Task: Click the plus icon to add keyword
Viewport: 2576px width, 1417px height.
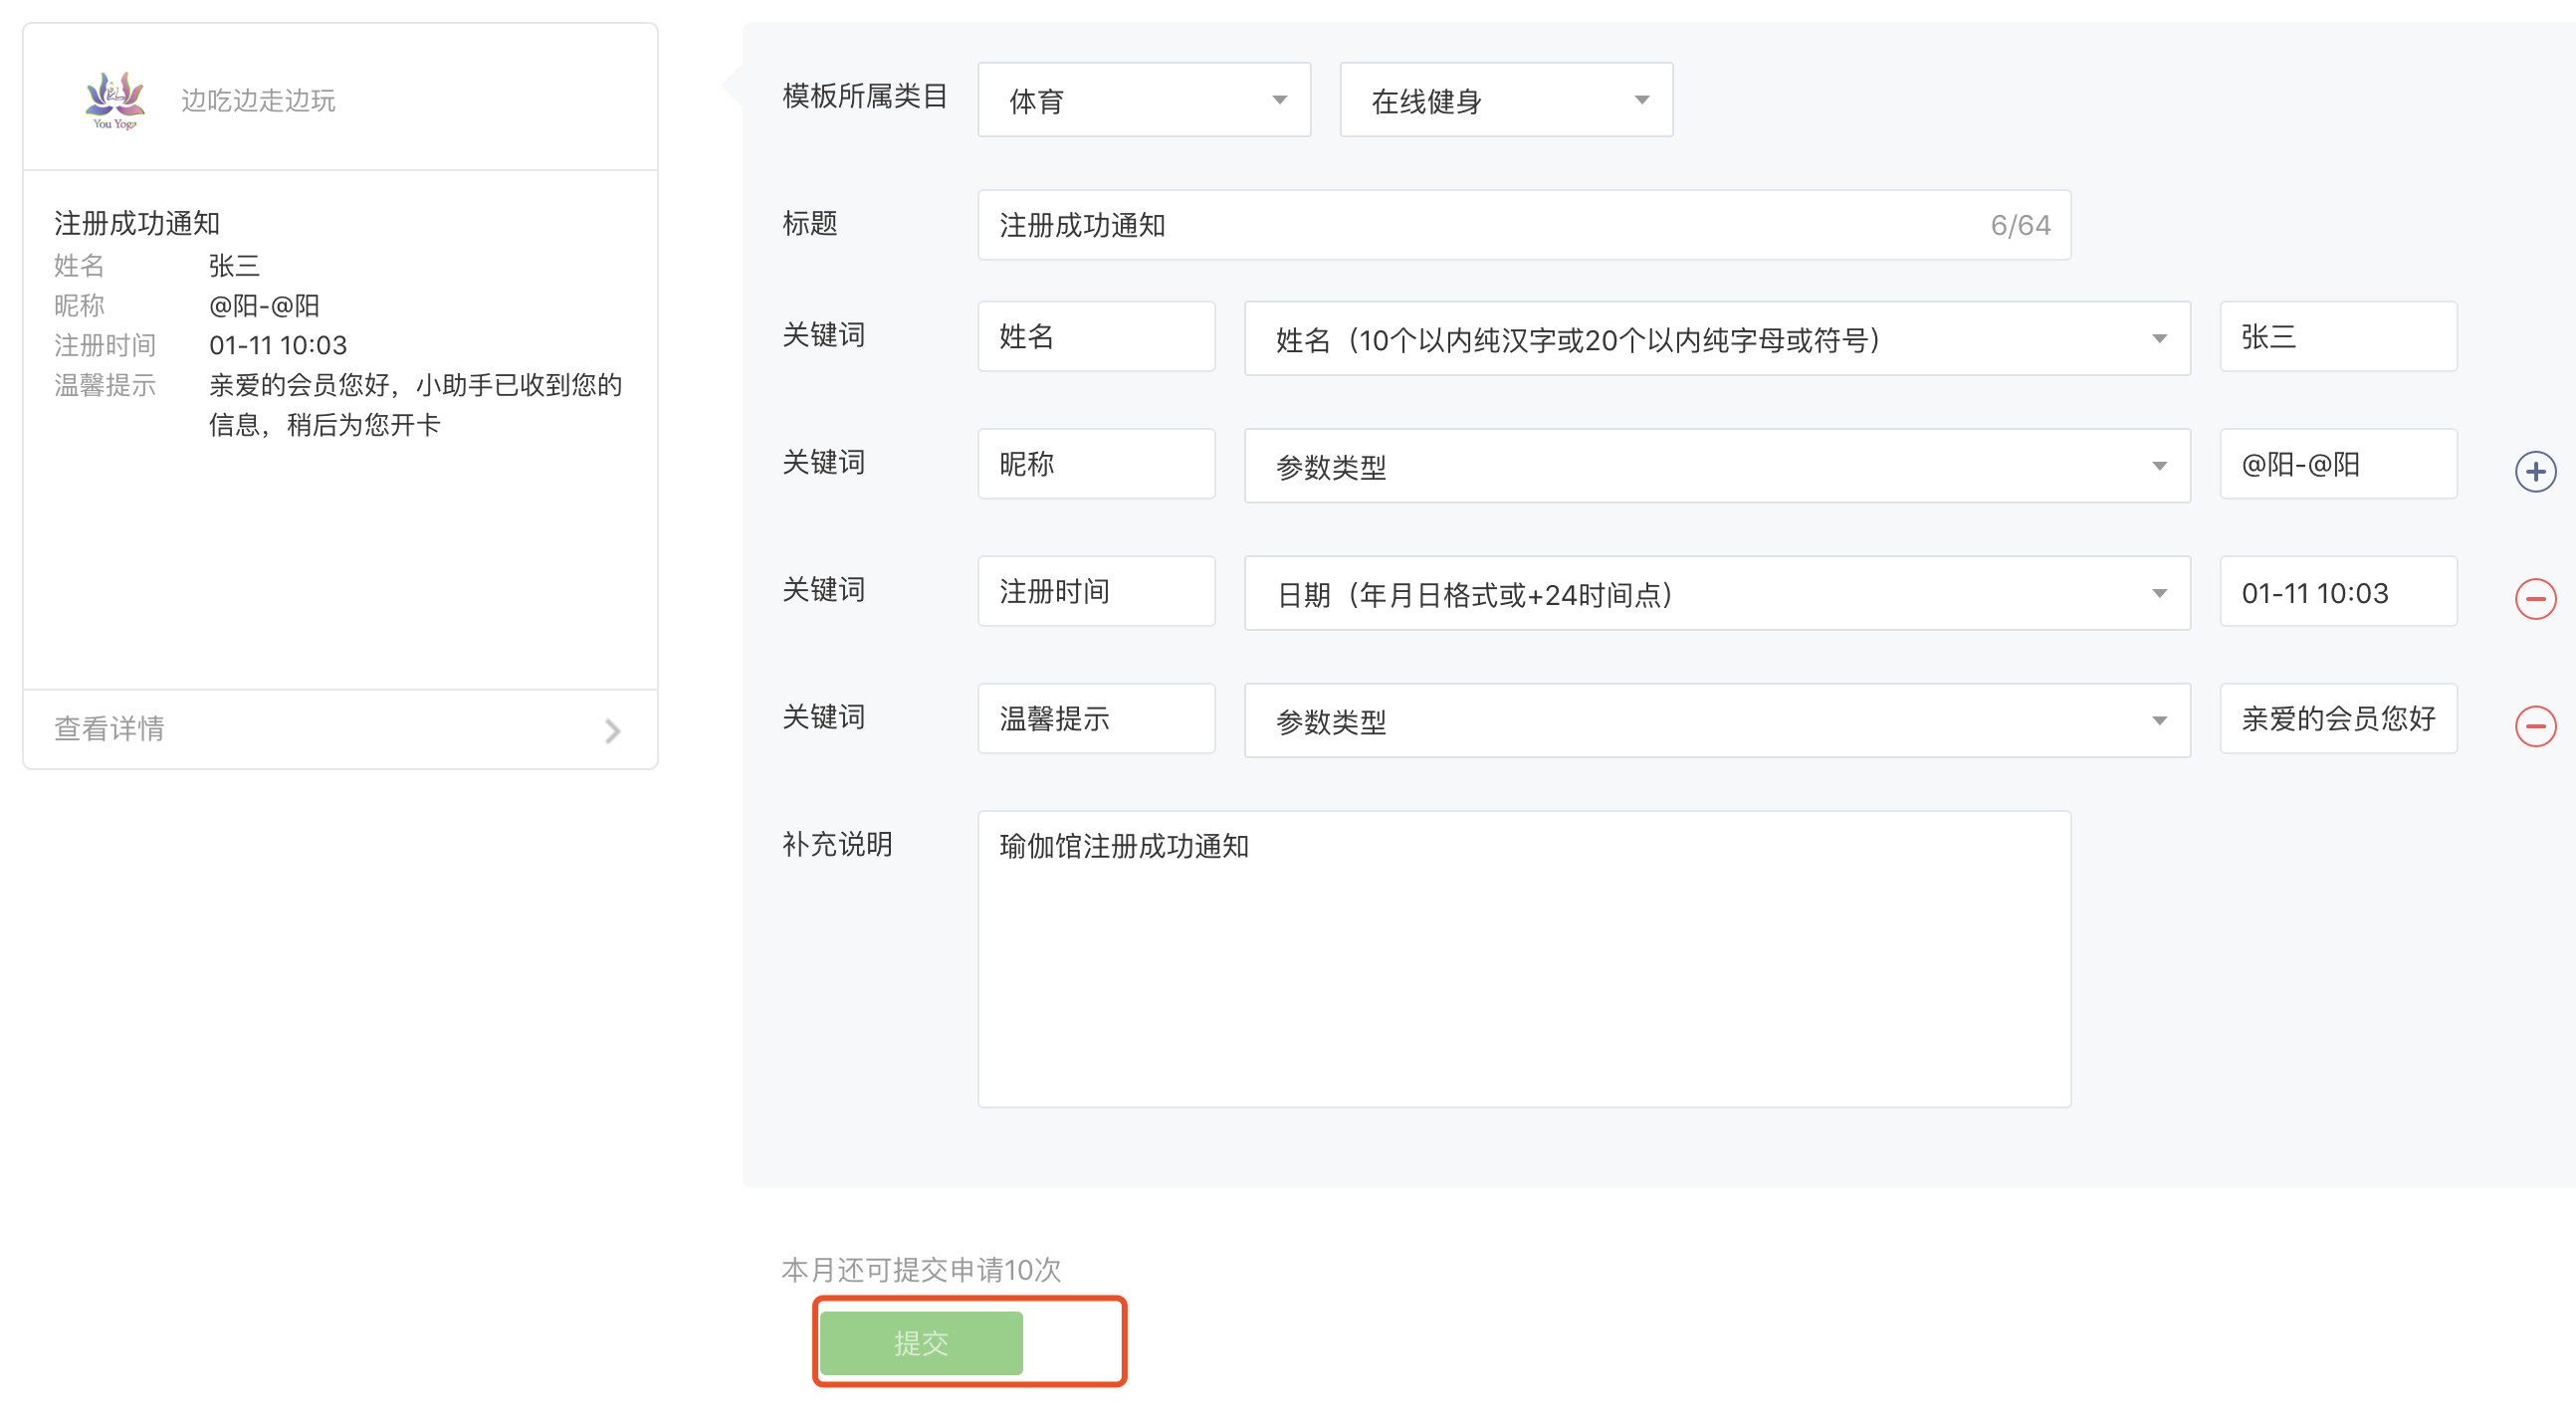Action: point(2535,472)
